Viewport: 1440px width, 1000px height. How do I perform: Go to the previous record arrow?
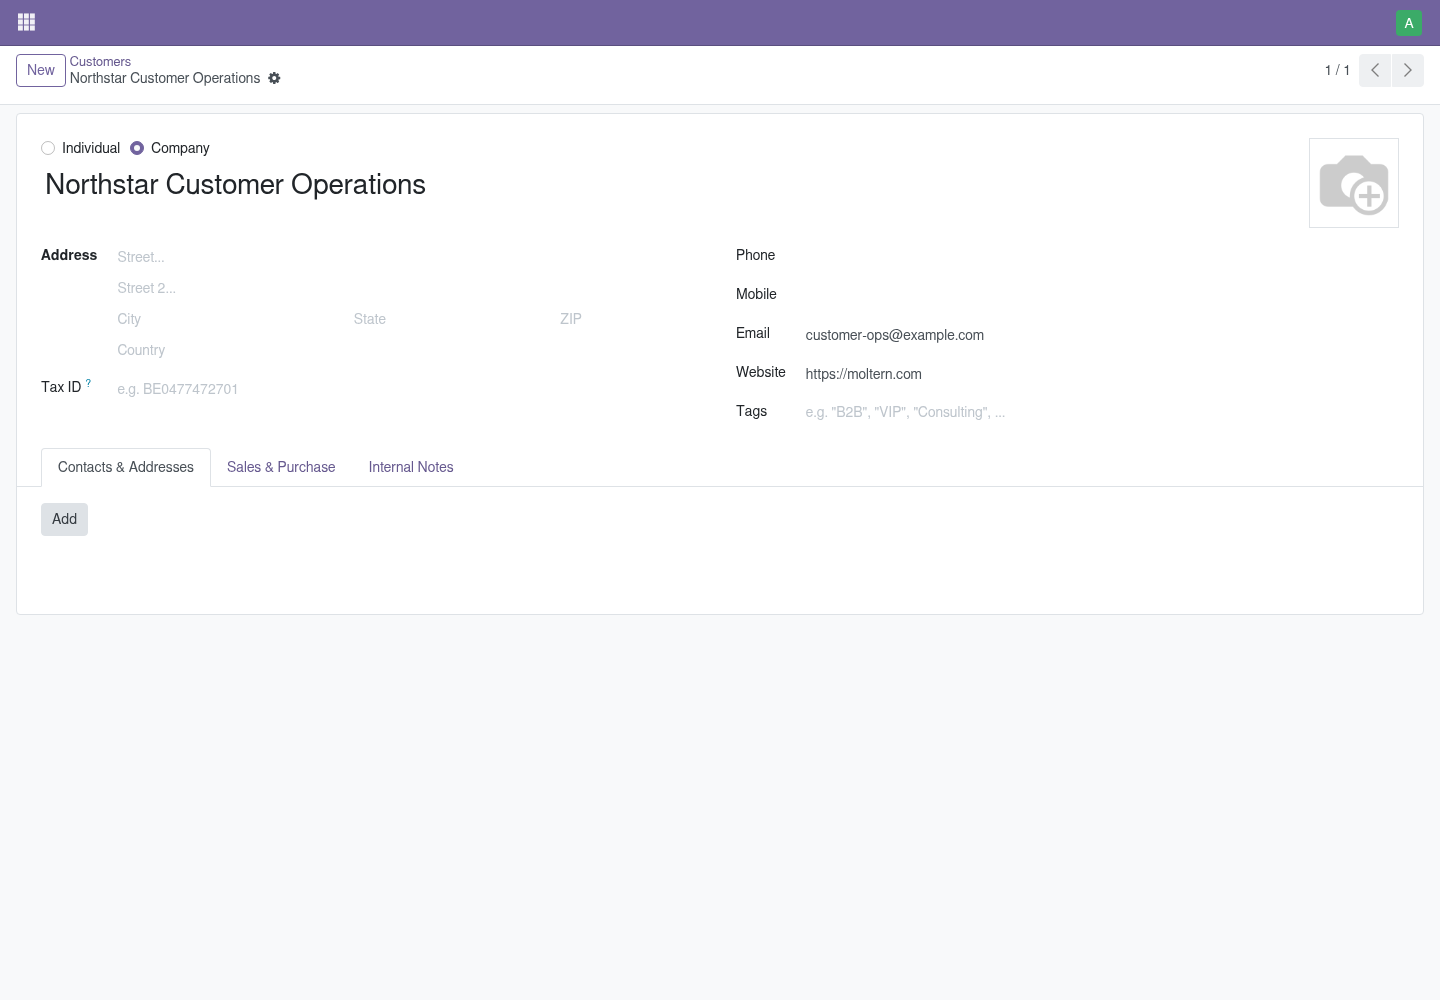[x=1375, y=70]
